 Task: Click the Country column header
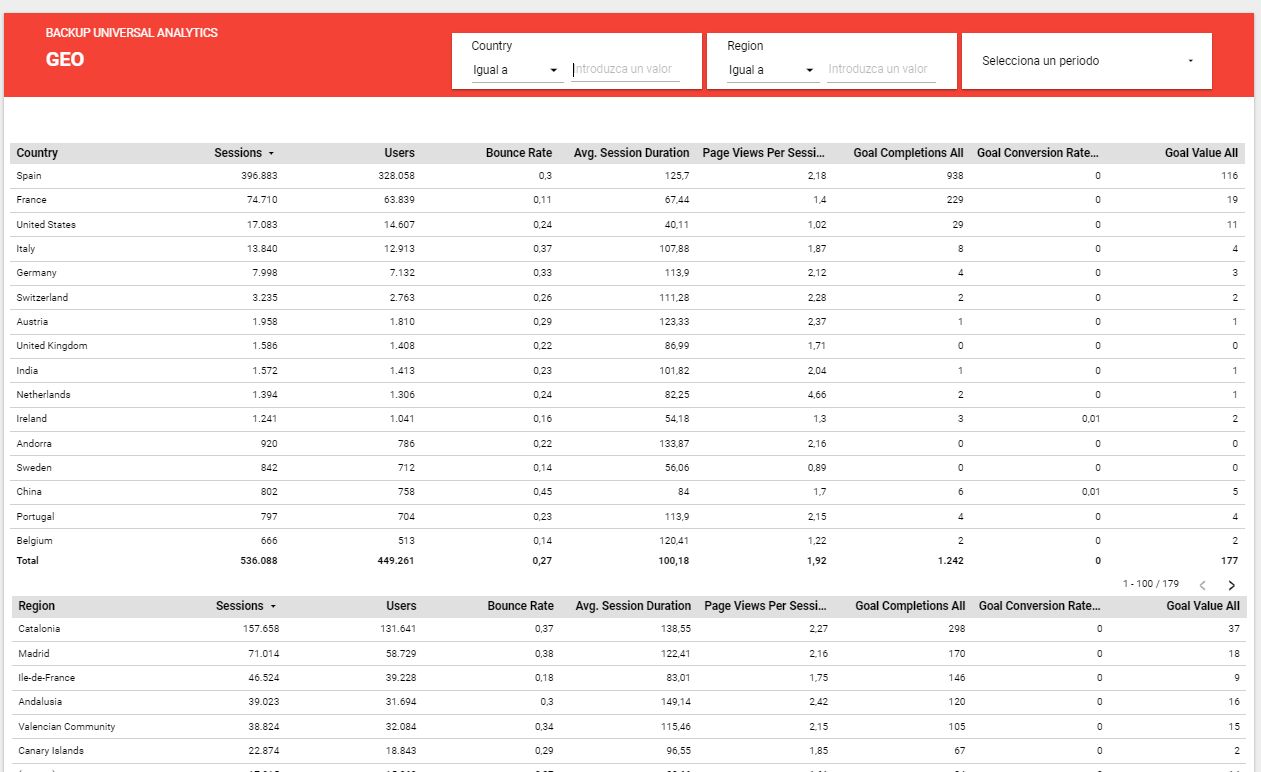[x=37, y=153]
